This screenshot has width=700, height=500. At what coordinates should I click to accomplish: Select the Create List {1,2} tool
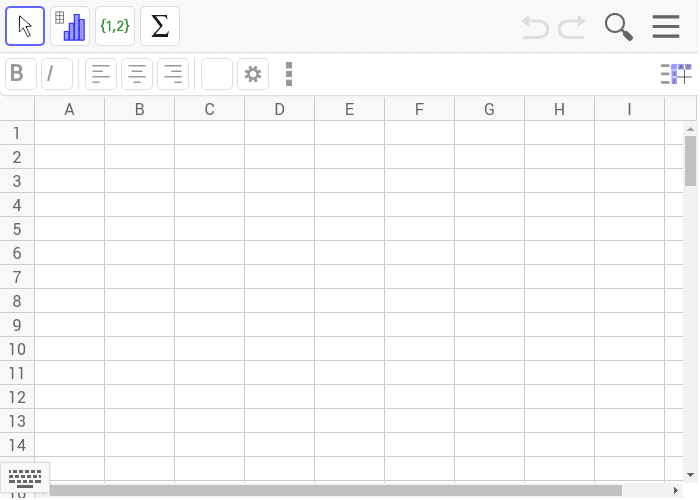[115, 26]
